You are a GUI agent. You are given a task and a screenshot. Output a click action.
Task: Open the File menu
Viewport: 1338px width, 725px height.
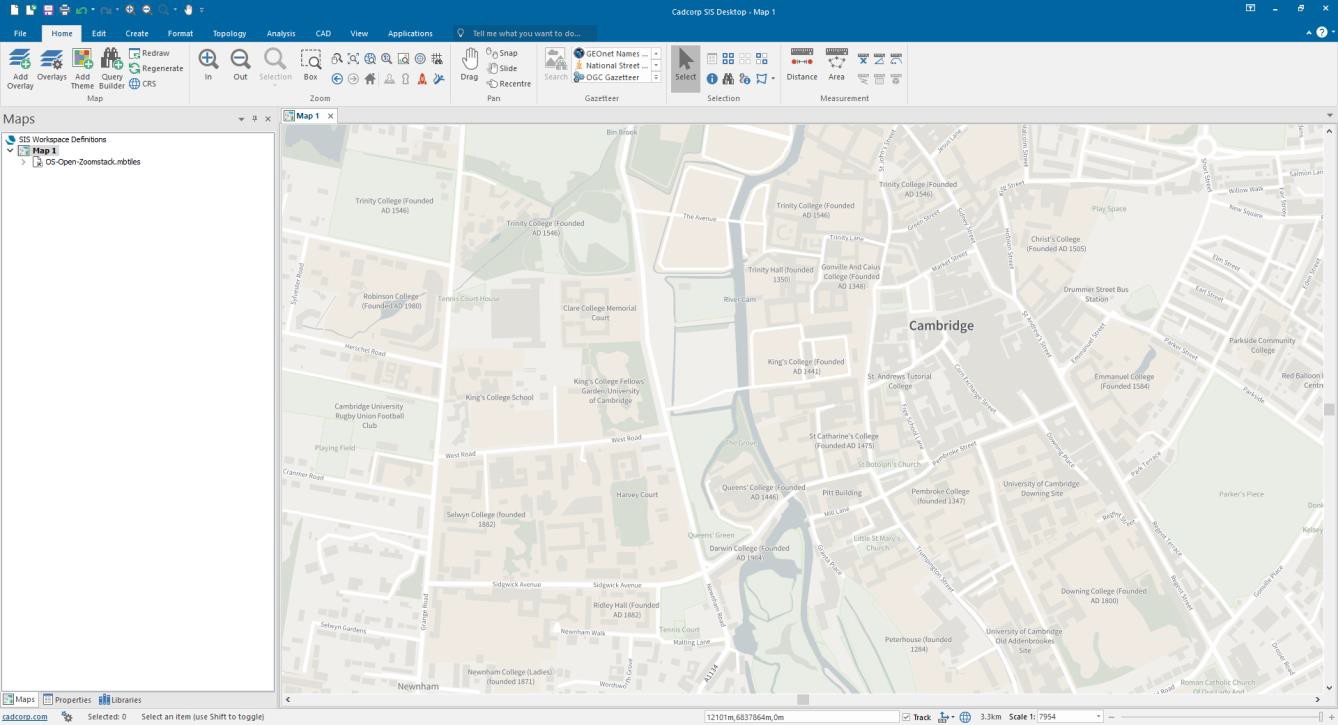point(20,33)
